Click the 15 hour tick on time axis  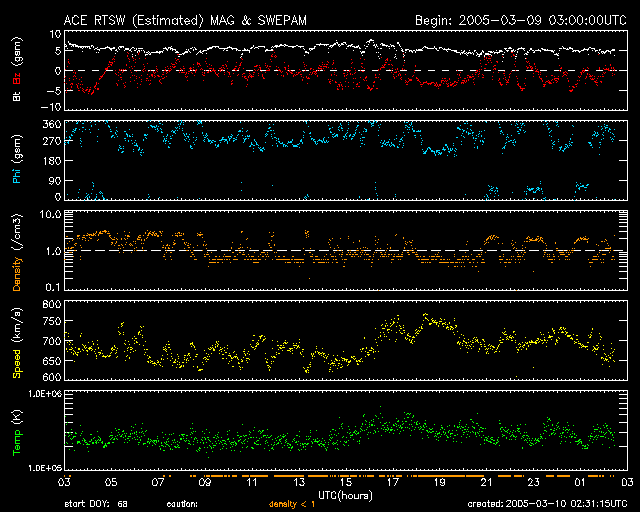click(x=346, y=481)
